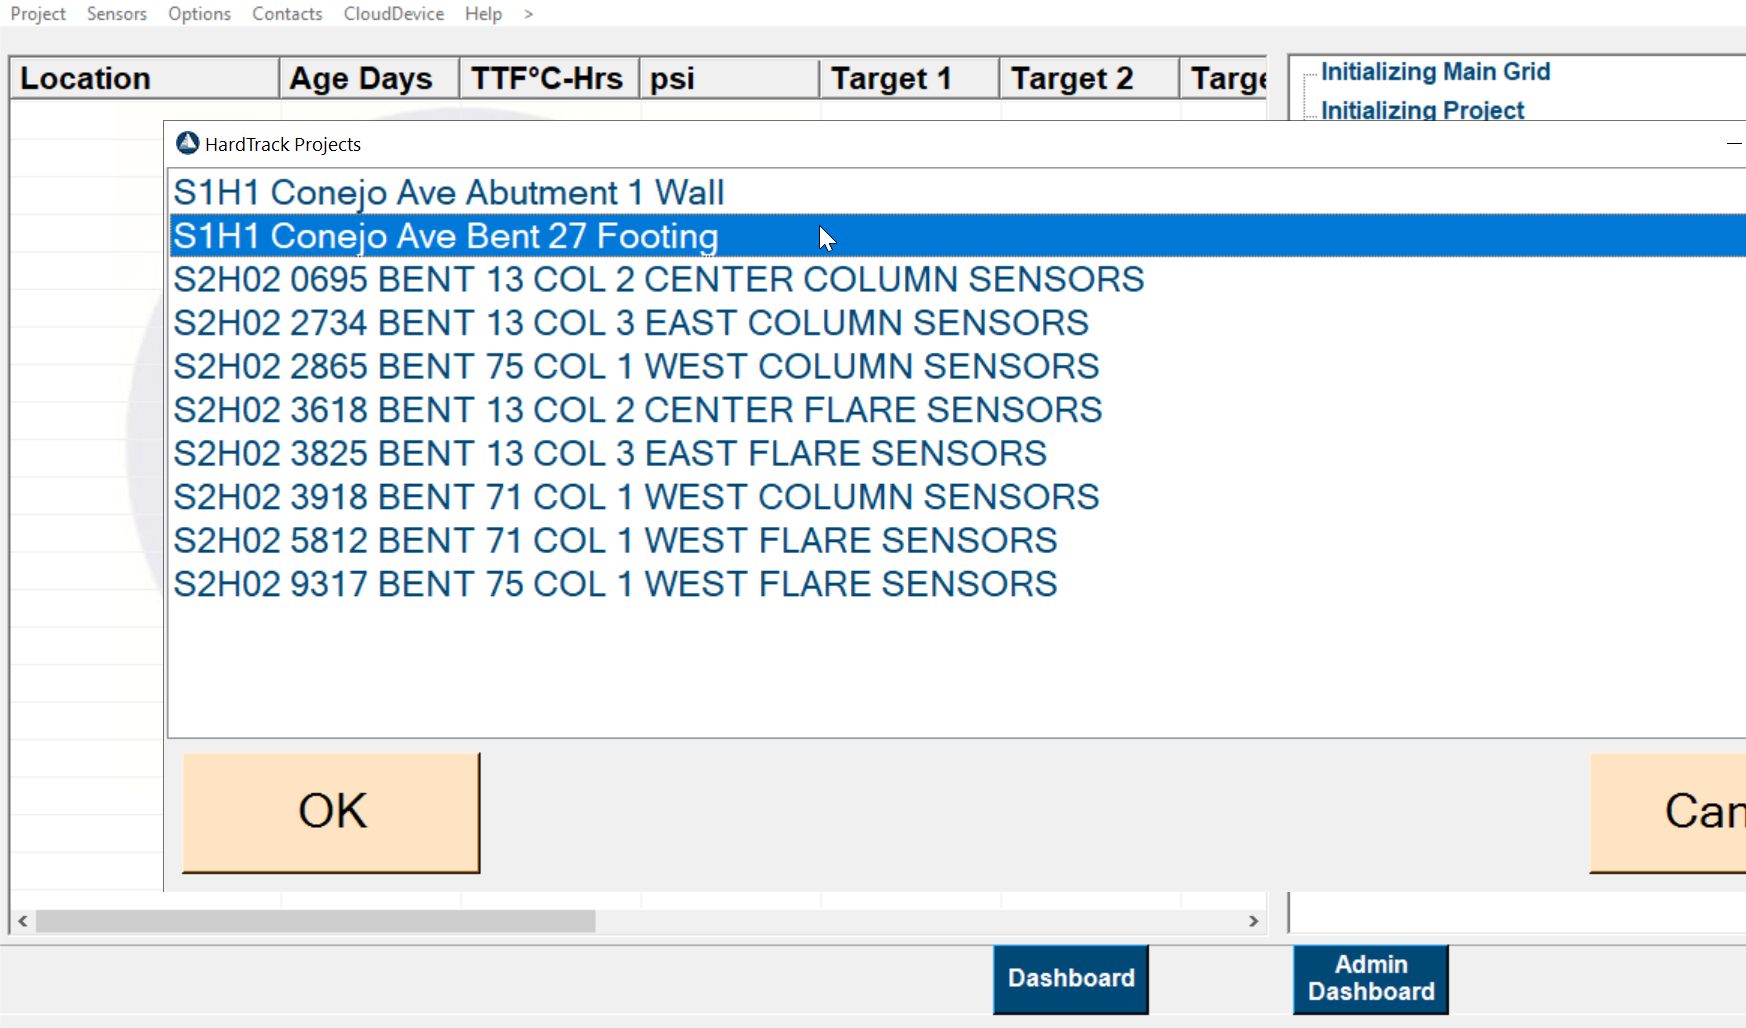Select S1H1 Conejo Ave Abutment 1 Wall
Image resolution: width=1746 pixels, height=1028 pixels.
tap(448, 192)
